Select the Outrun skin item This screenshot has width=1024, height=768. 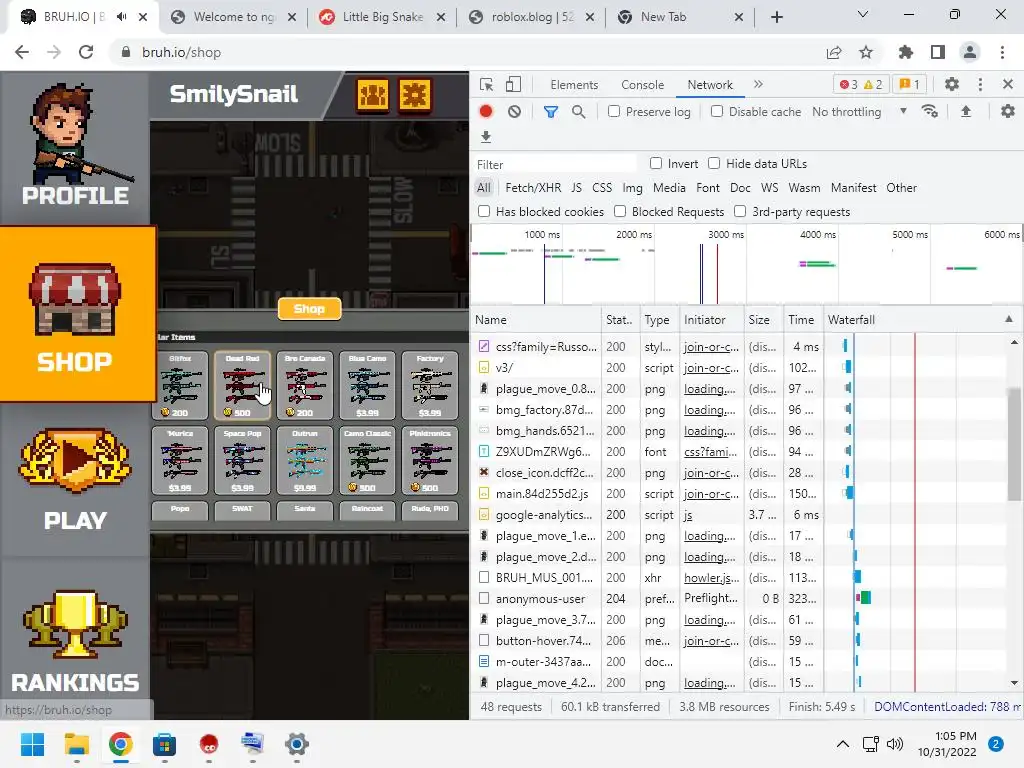click(305, 460)
